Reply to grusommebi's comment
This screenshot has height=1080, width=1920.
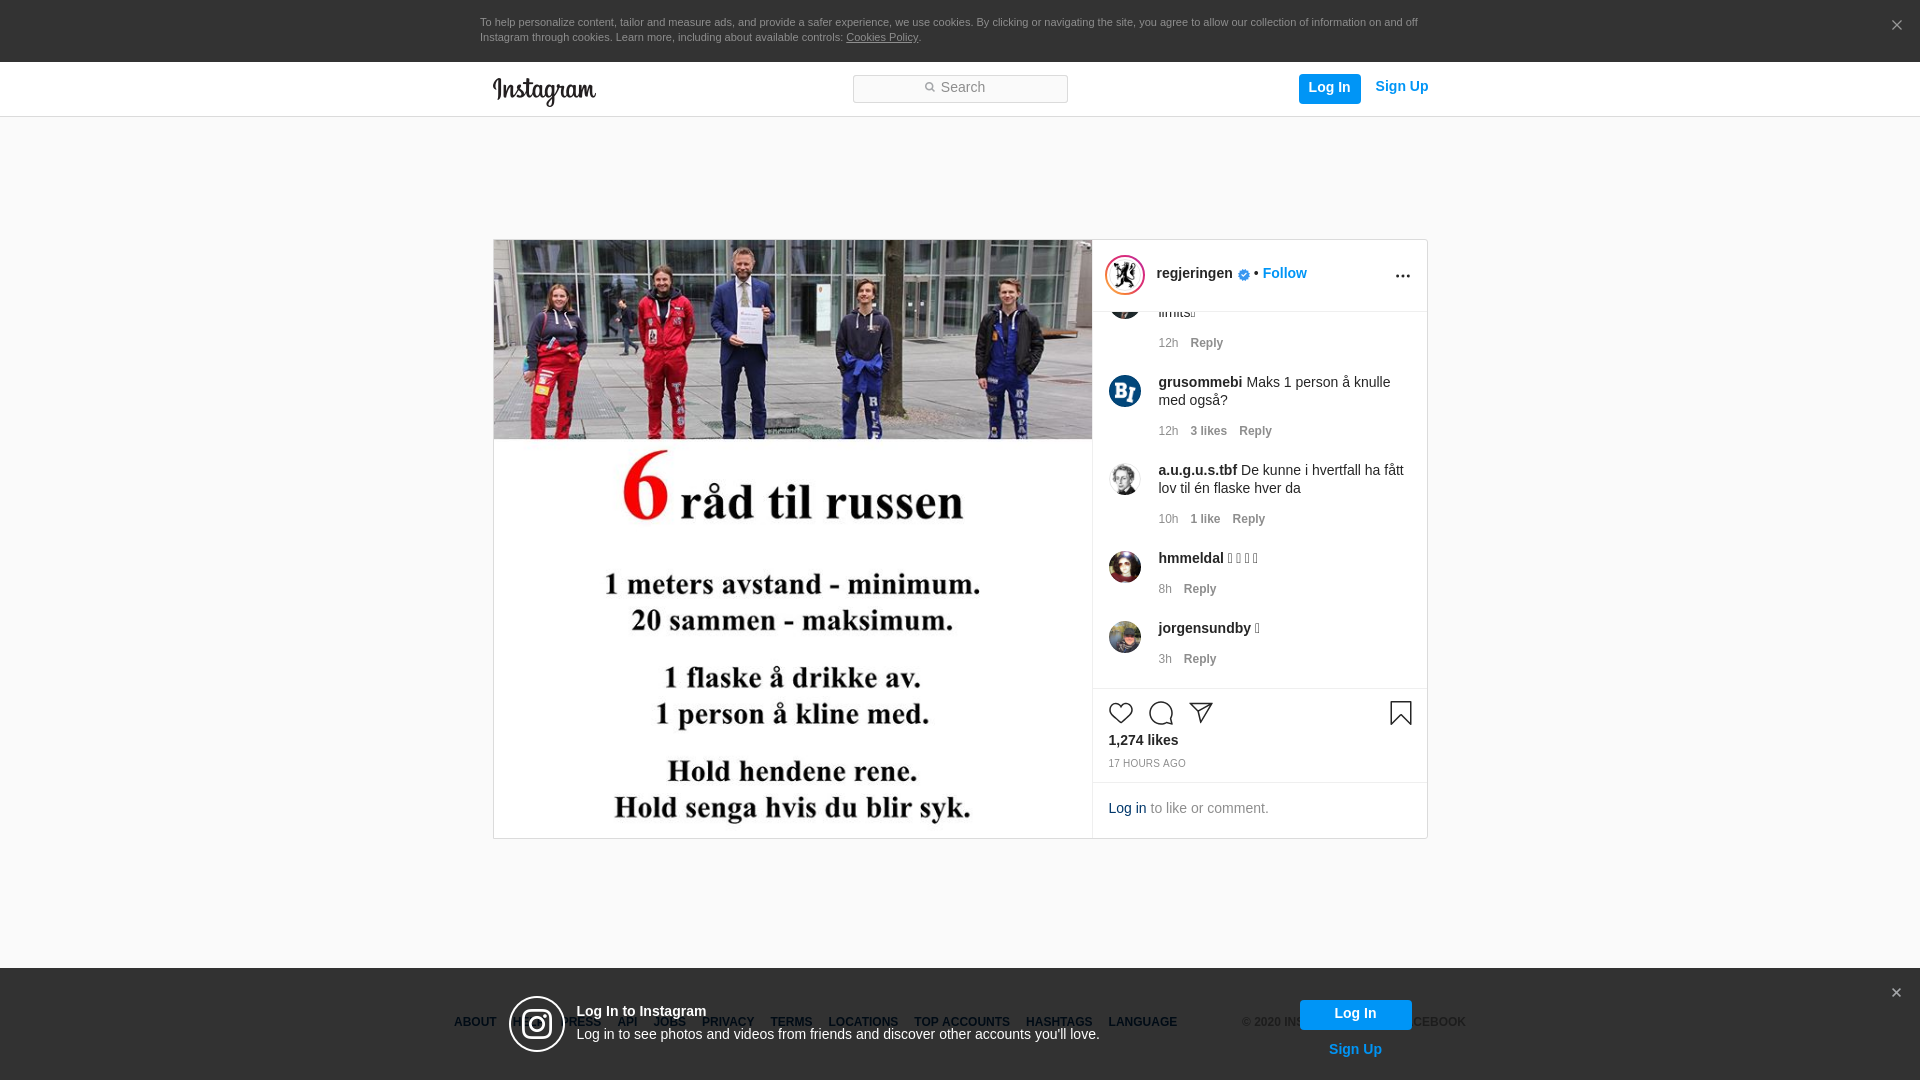click(1255, 431)
